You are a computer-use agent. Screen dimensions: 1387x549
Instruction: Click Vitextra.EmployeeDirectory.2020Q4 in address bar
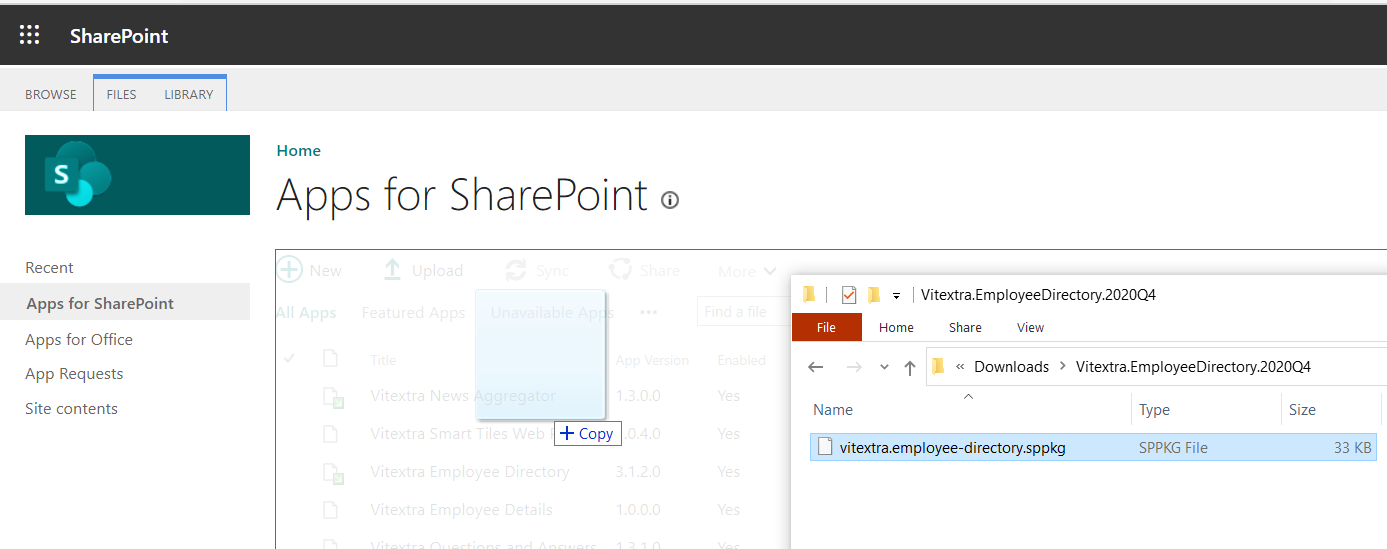point(1193,367)
